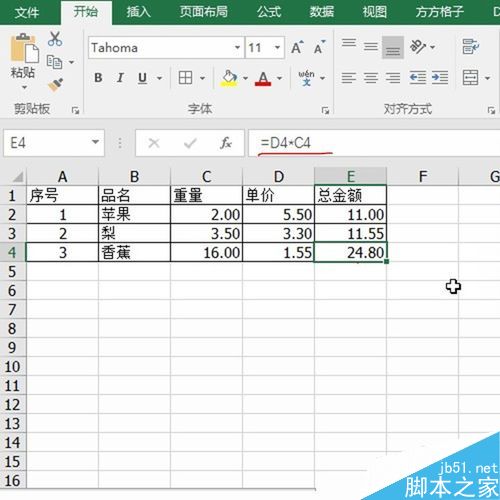Click the Wrap Text icon
Image resolution: width=500 pixels, height=500 pixels.
(x=470, y=46)
